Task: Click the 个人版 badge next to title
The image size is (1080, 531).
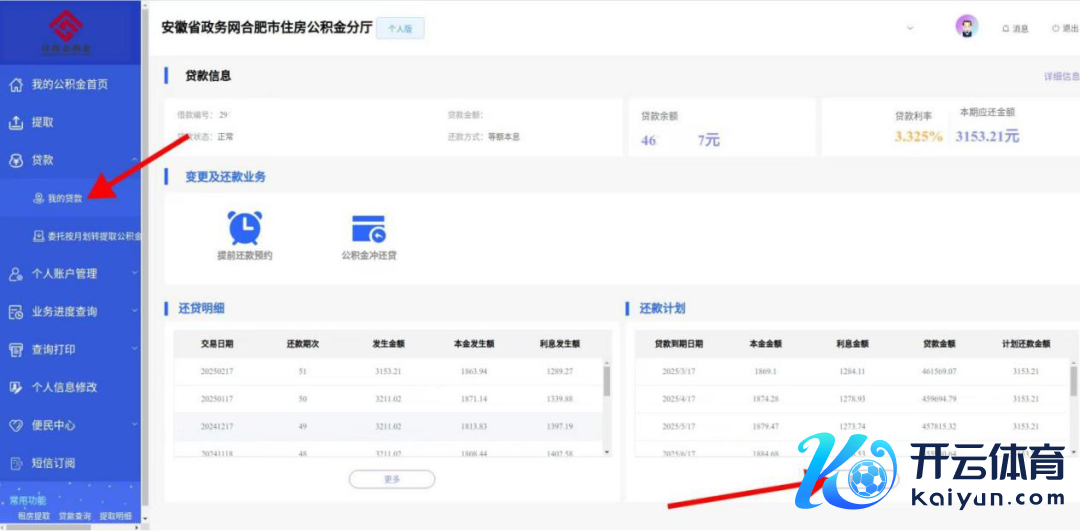Action: coord(400,29)
